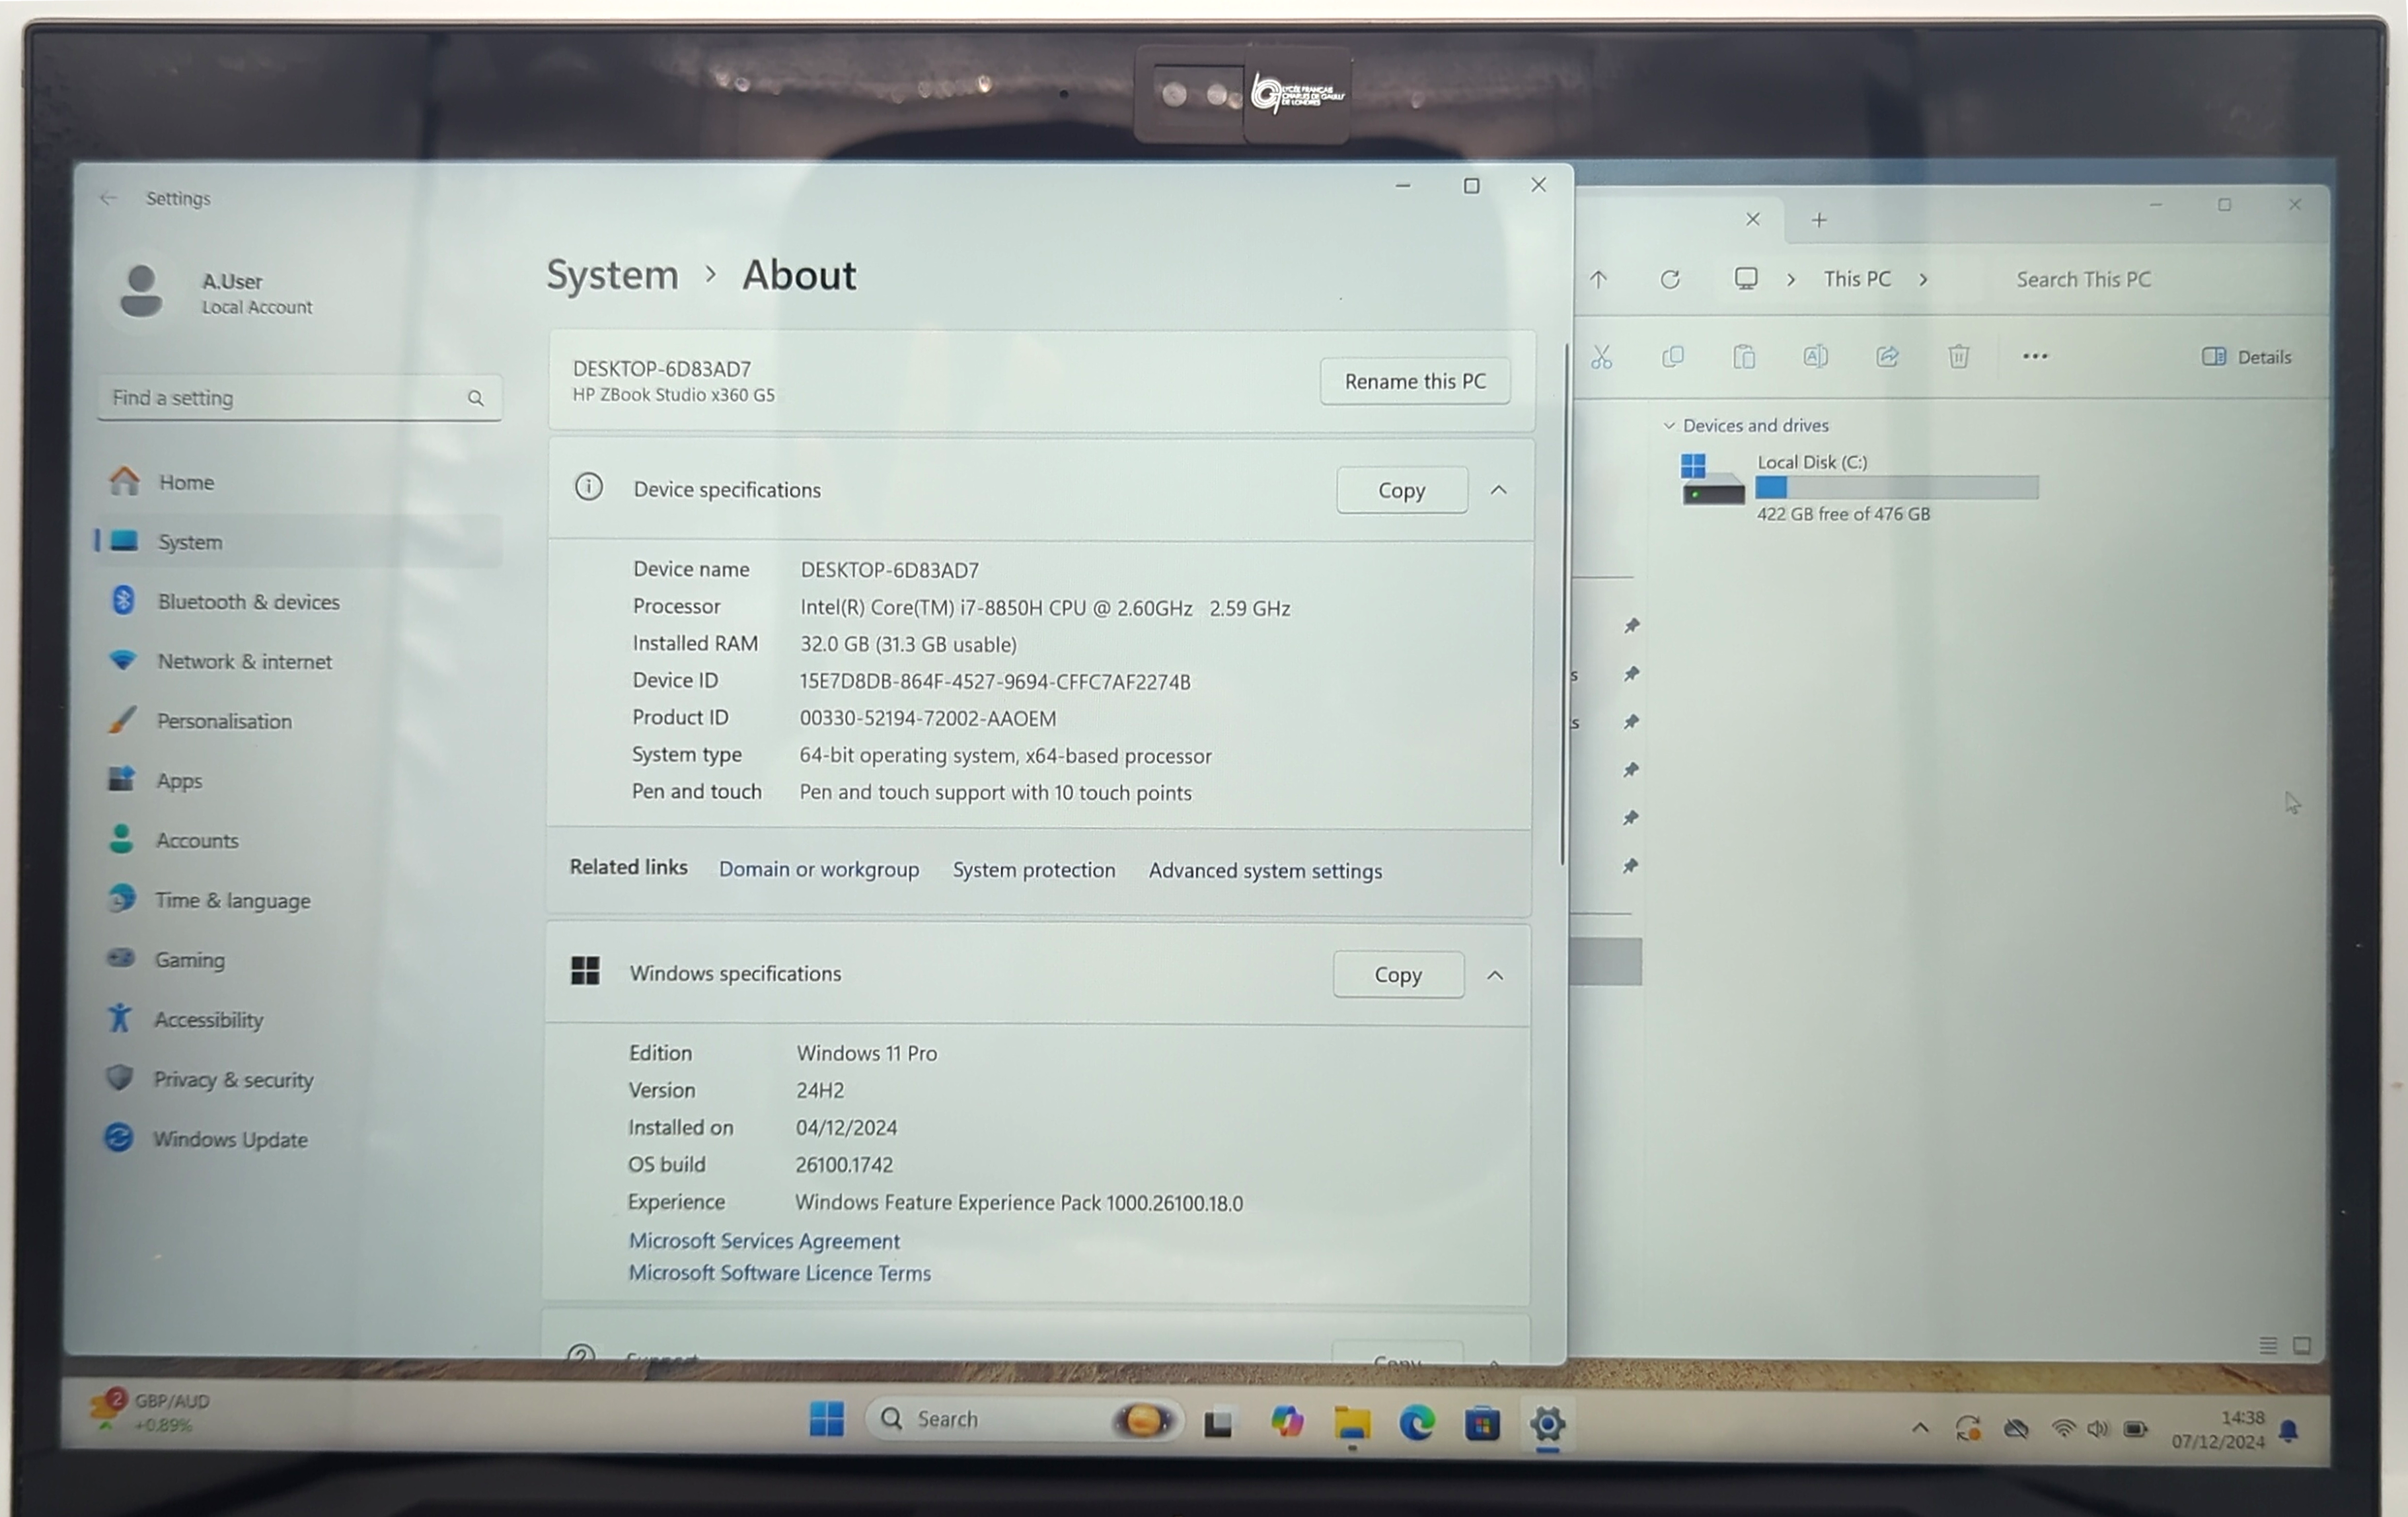Open Task View from the taskbar
Screen dimensions: 2408x1517
coord(1218,1423)
